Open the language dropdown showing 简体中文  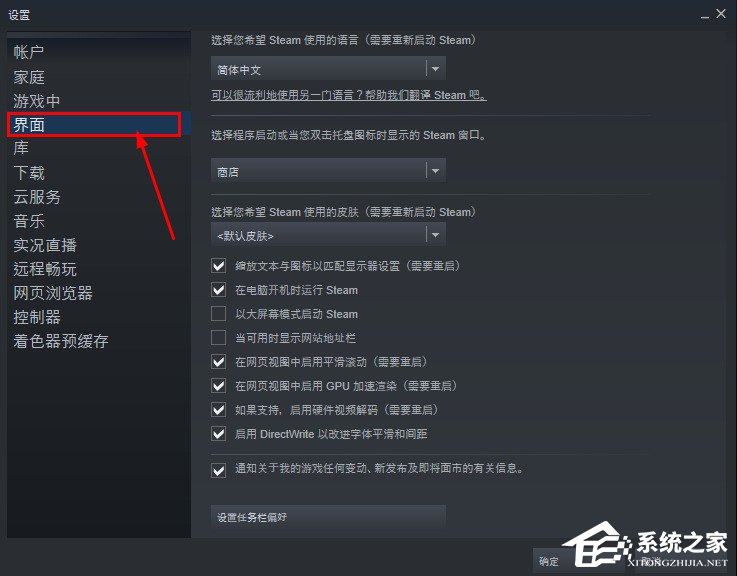(328, 69)
